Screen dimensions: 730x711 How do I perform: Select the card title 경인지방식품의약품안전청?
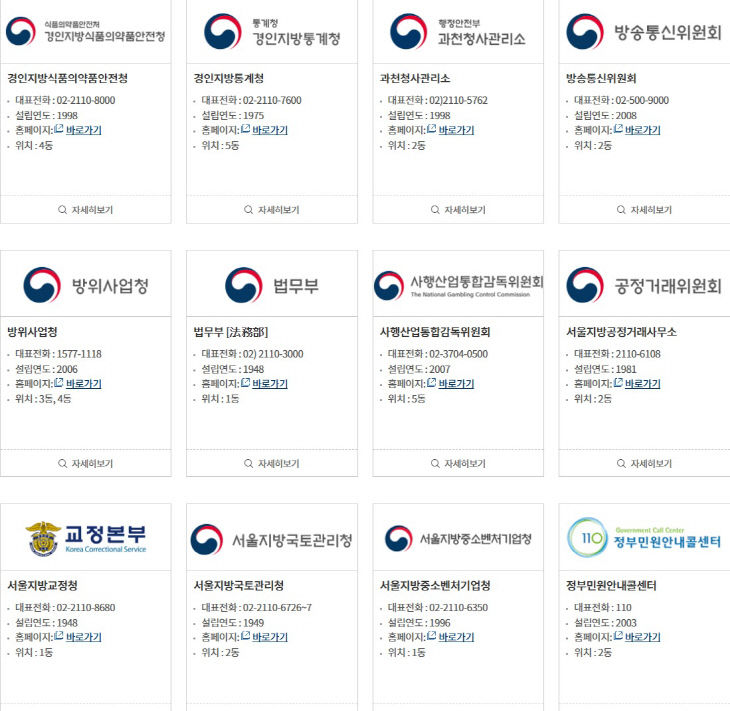(68, 78)
